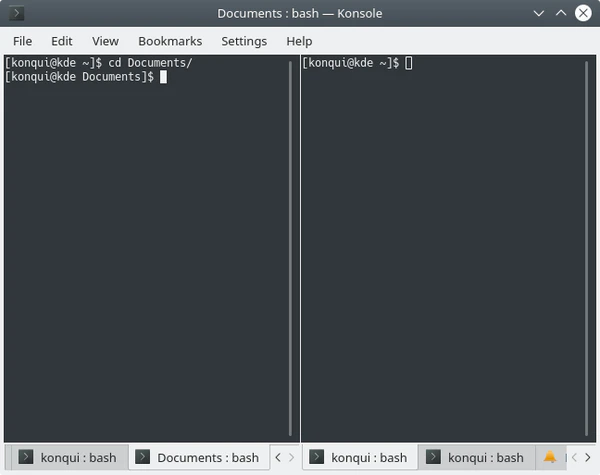Open the View menu
Screen dimensions: 600x475
tap(105, 41)
